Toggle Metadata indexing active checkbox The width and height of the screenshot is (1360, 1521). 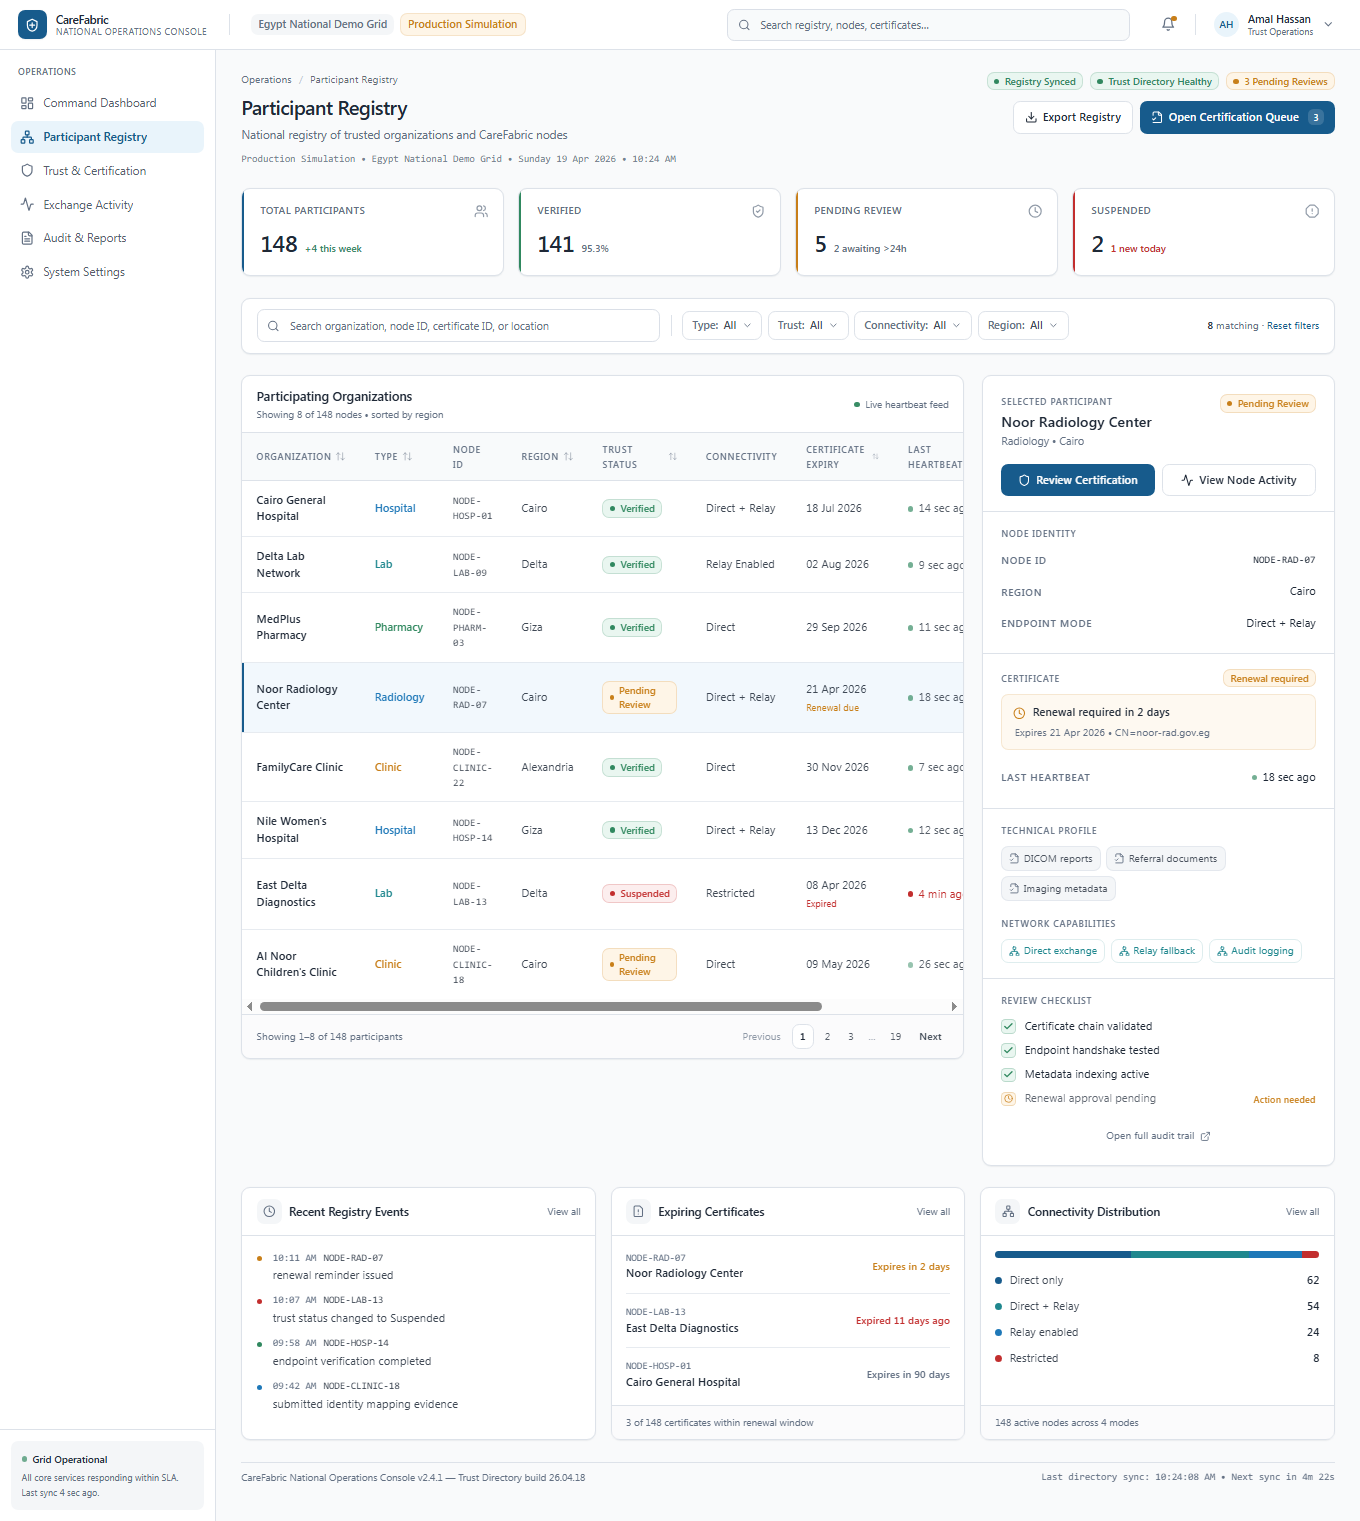click(x=1008, y=1074)
